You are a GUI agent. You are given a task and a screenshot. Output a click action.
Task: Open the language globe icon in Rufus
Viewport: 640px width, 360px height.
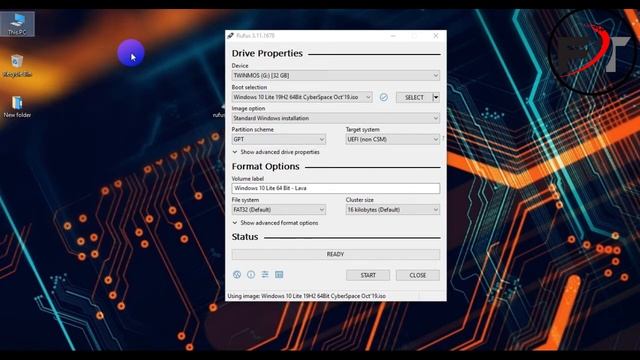click(x=237, y=275)
